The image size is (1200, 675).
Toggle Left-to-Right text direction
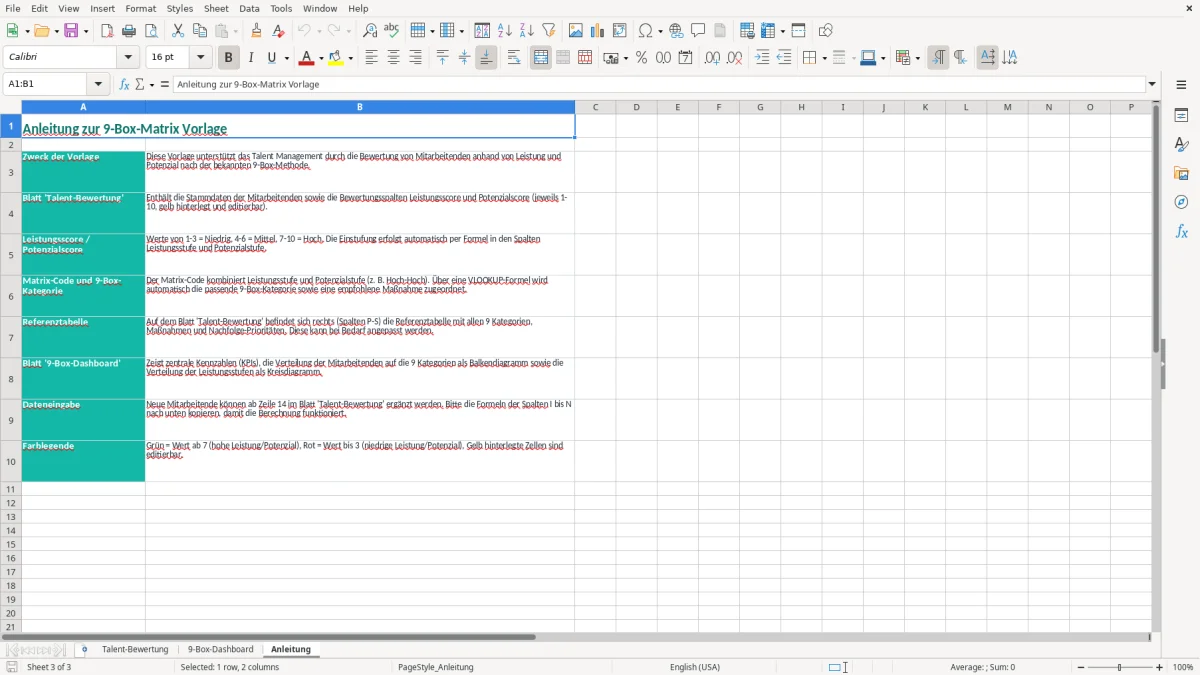click(x=938, y=58)
